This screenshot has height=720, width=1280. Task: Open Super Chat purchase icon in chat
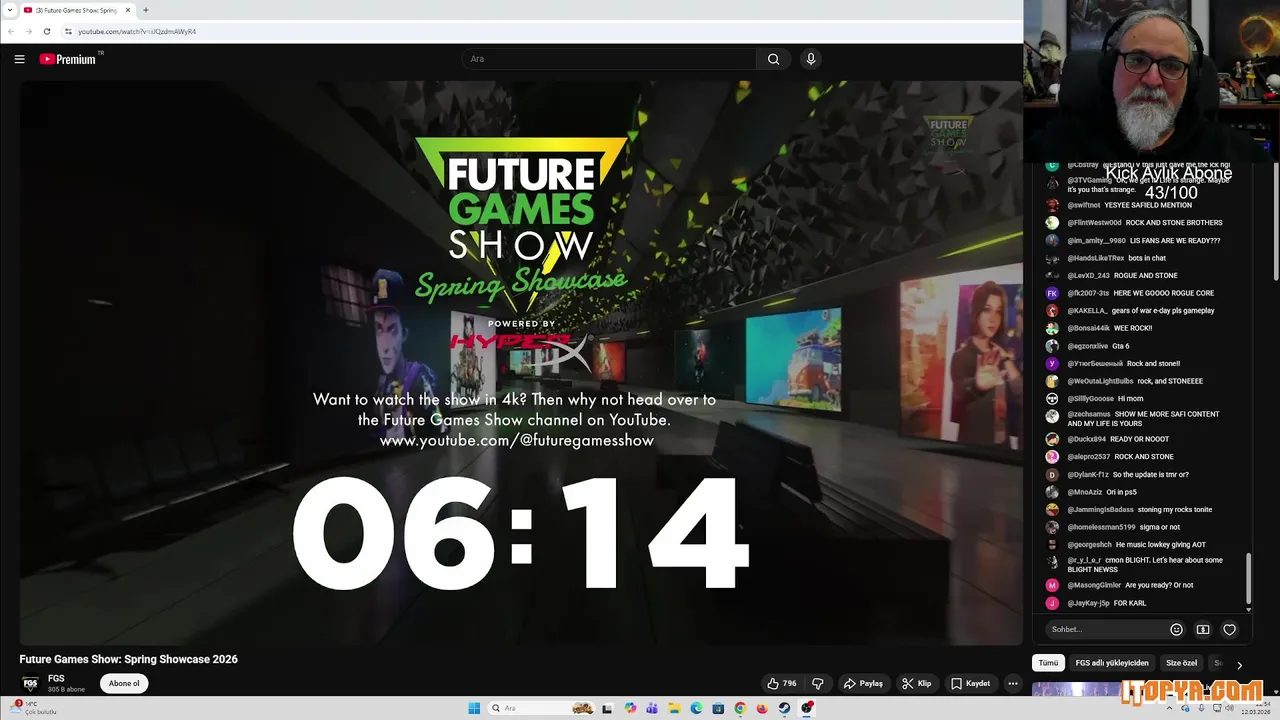tap(1203, 630)
